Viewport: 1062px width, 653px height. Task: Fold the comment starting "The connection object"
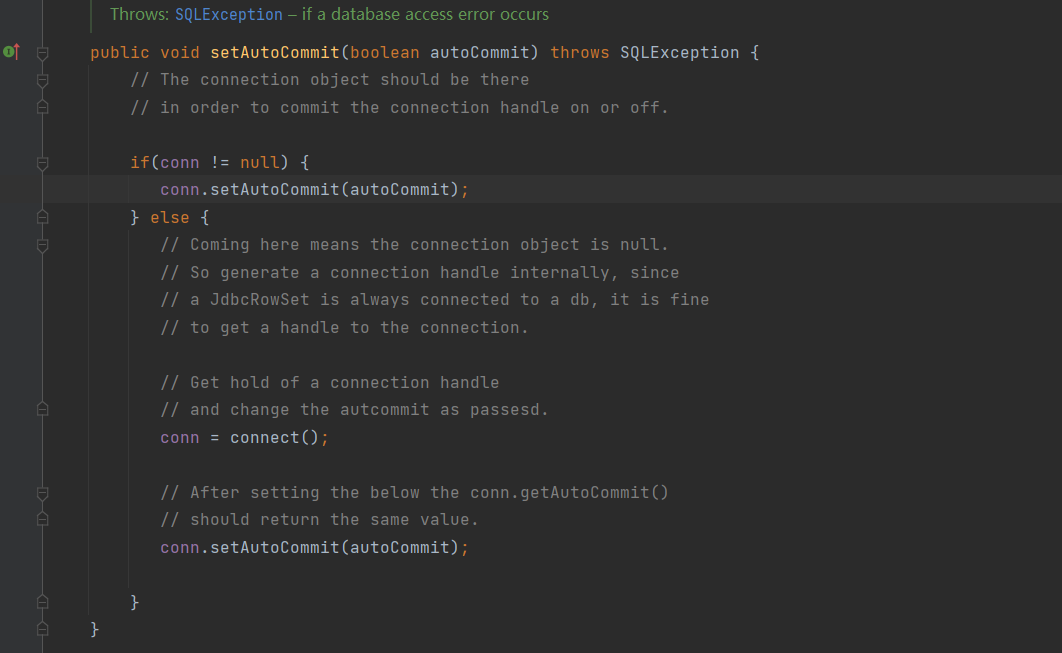coord(42,80)
